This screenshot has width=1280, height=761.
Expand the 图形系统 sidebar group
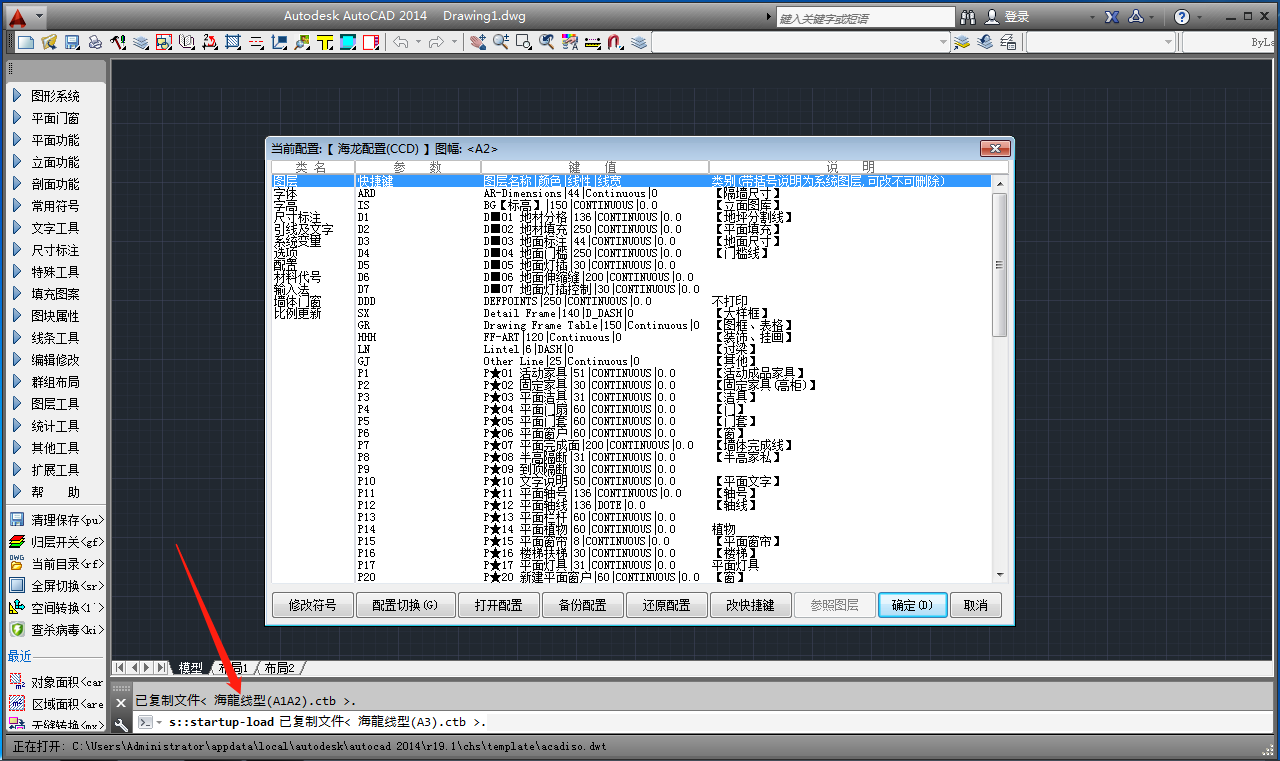56,96
